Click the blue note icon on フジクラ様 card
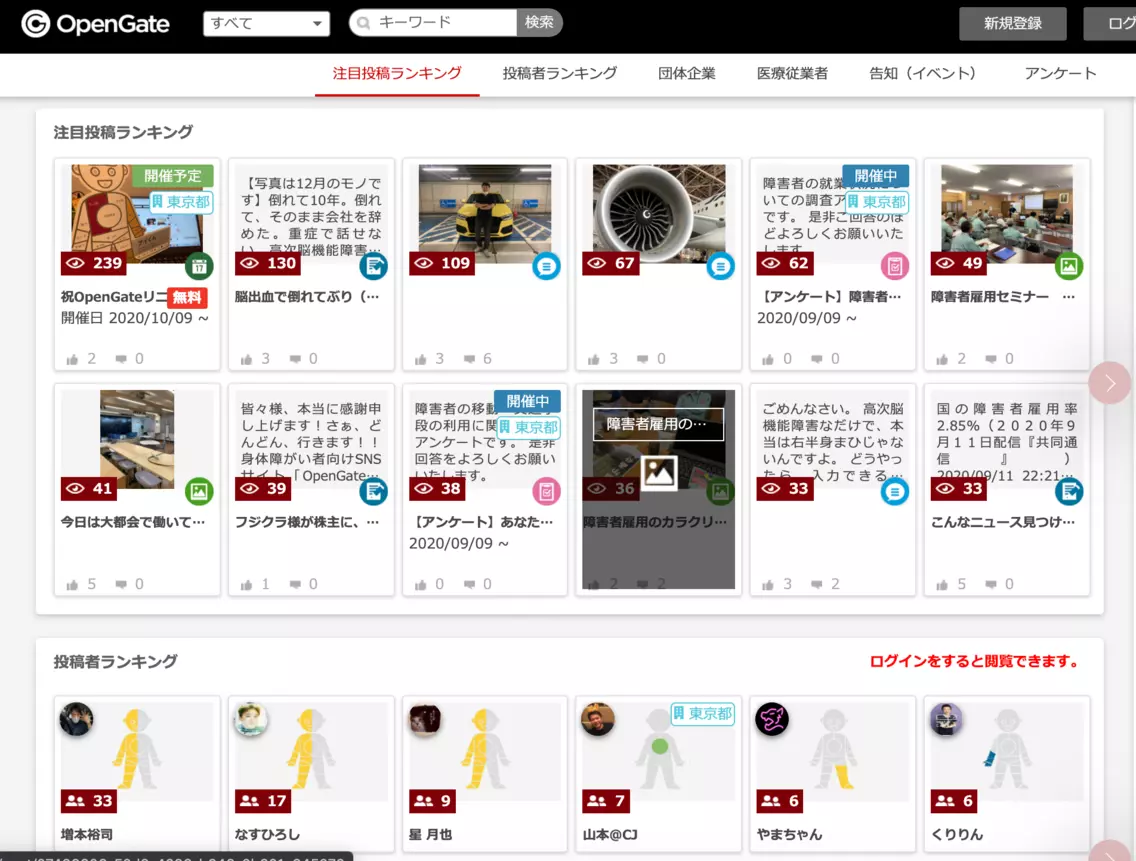The image size is (1136, 861). 373,491
